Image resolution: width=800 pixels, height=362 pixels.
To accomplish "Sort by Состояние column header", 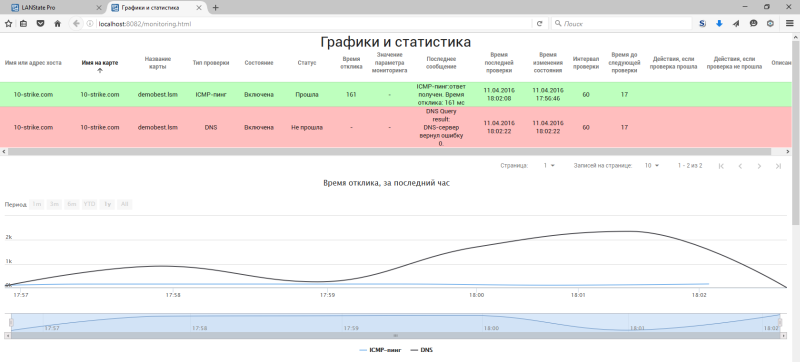I will [259, 63].
